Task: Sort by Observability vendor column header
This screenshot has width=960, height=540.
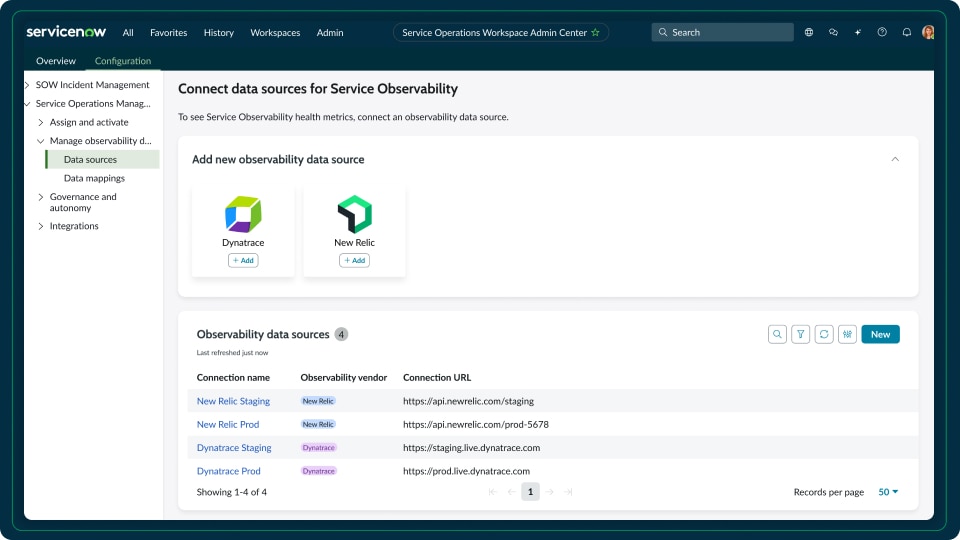Action: tap(343, 377)
